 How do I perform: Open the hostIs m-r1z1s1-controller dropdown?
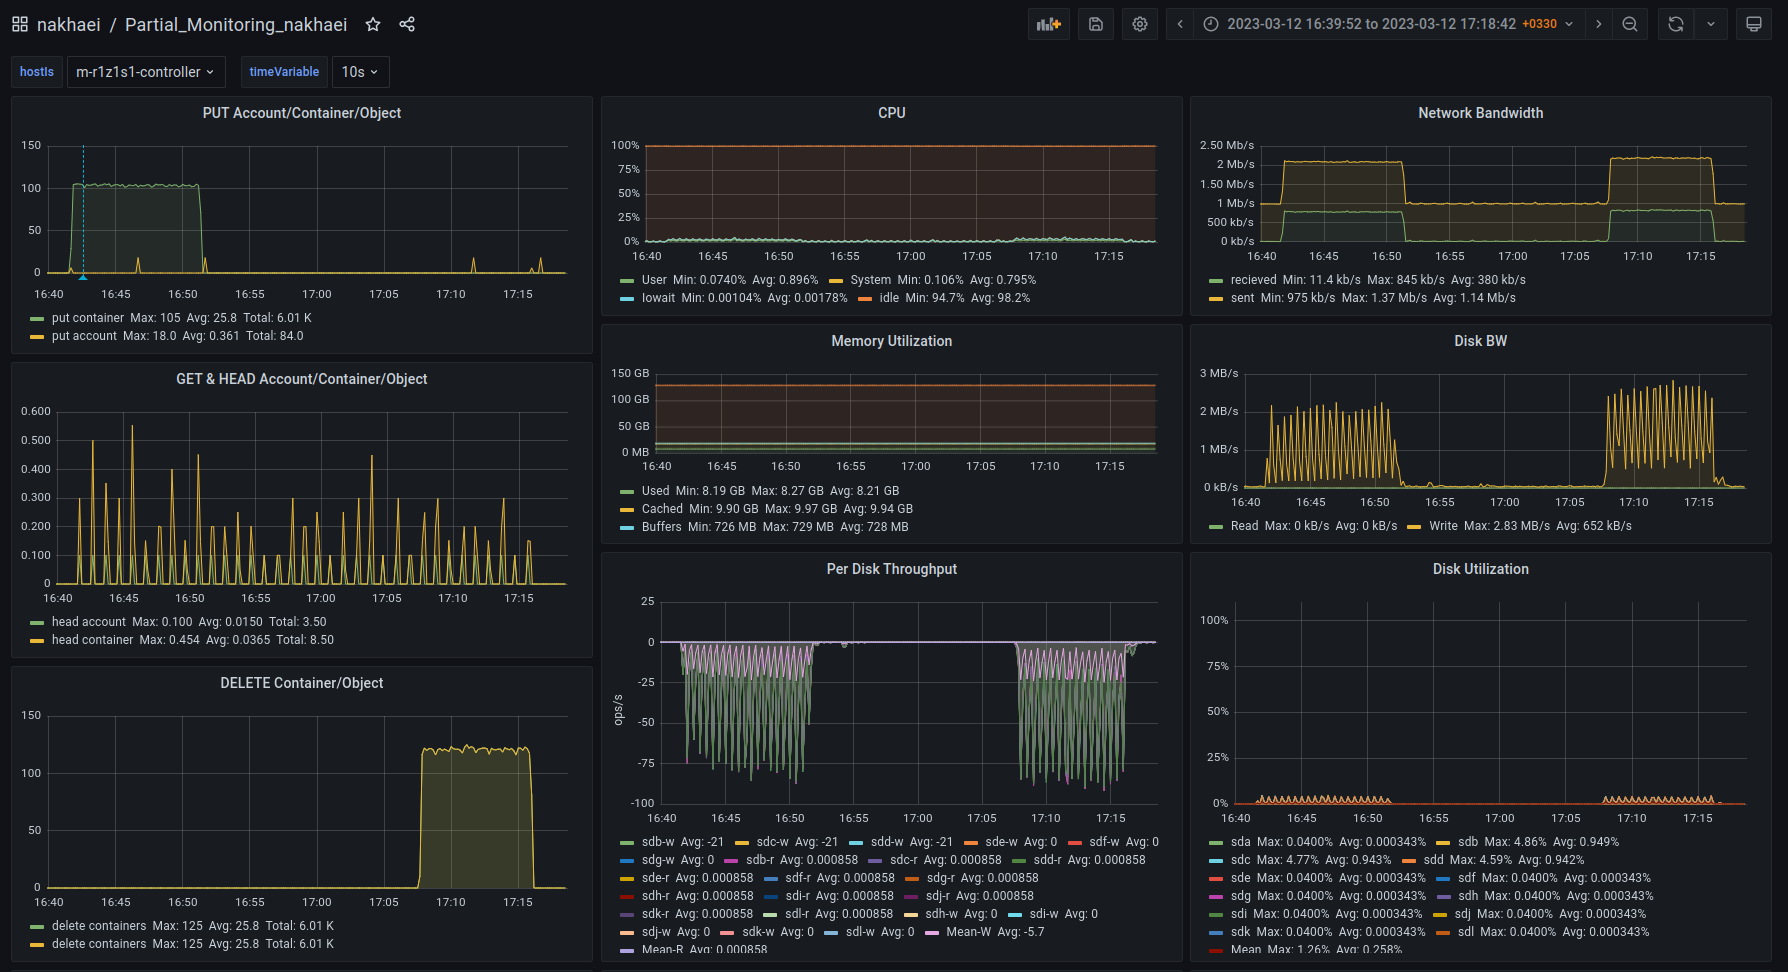146,72
